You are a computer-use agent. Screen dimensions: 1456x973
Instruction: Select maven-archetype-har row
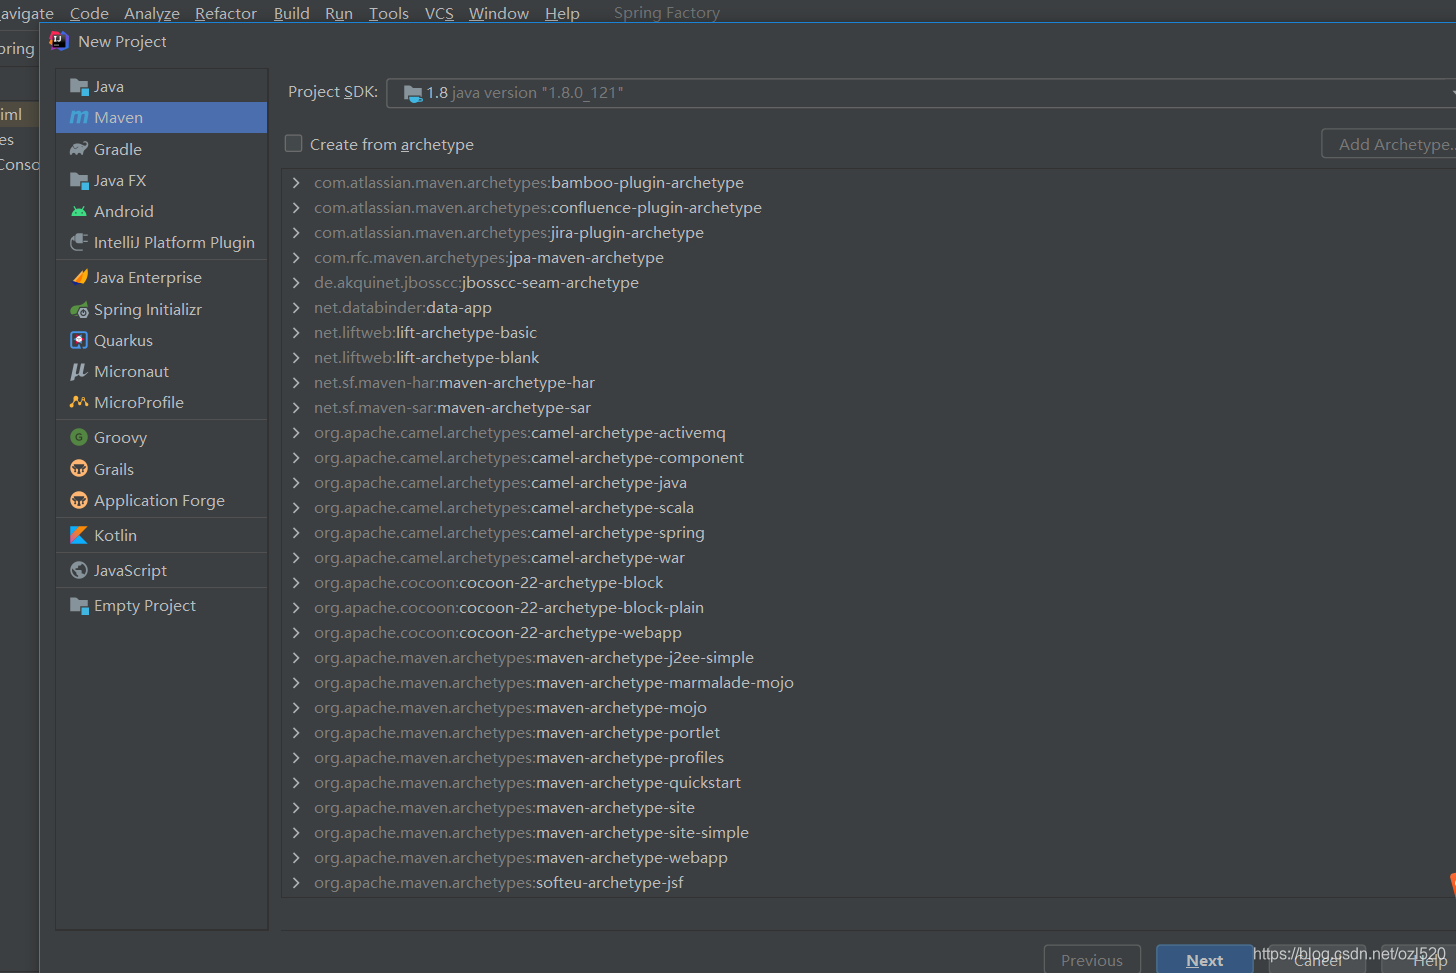[868, 383]
